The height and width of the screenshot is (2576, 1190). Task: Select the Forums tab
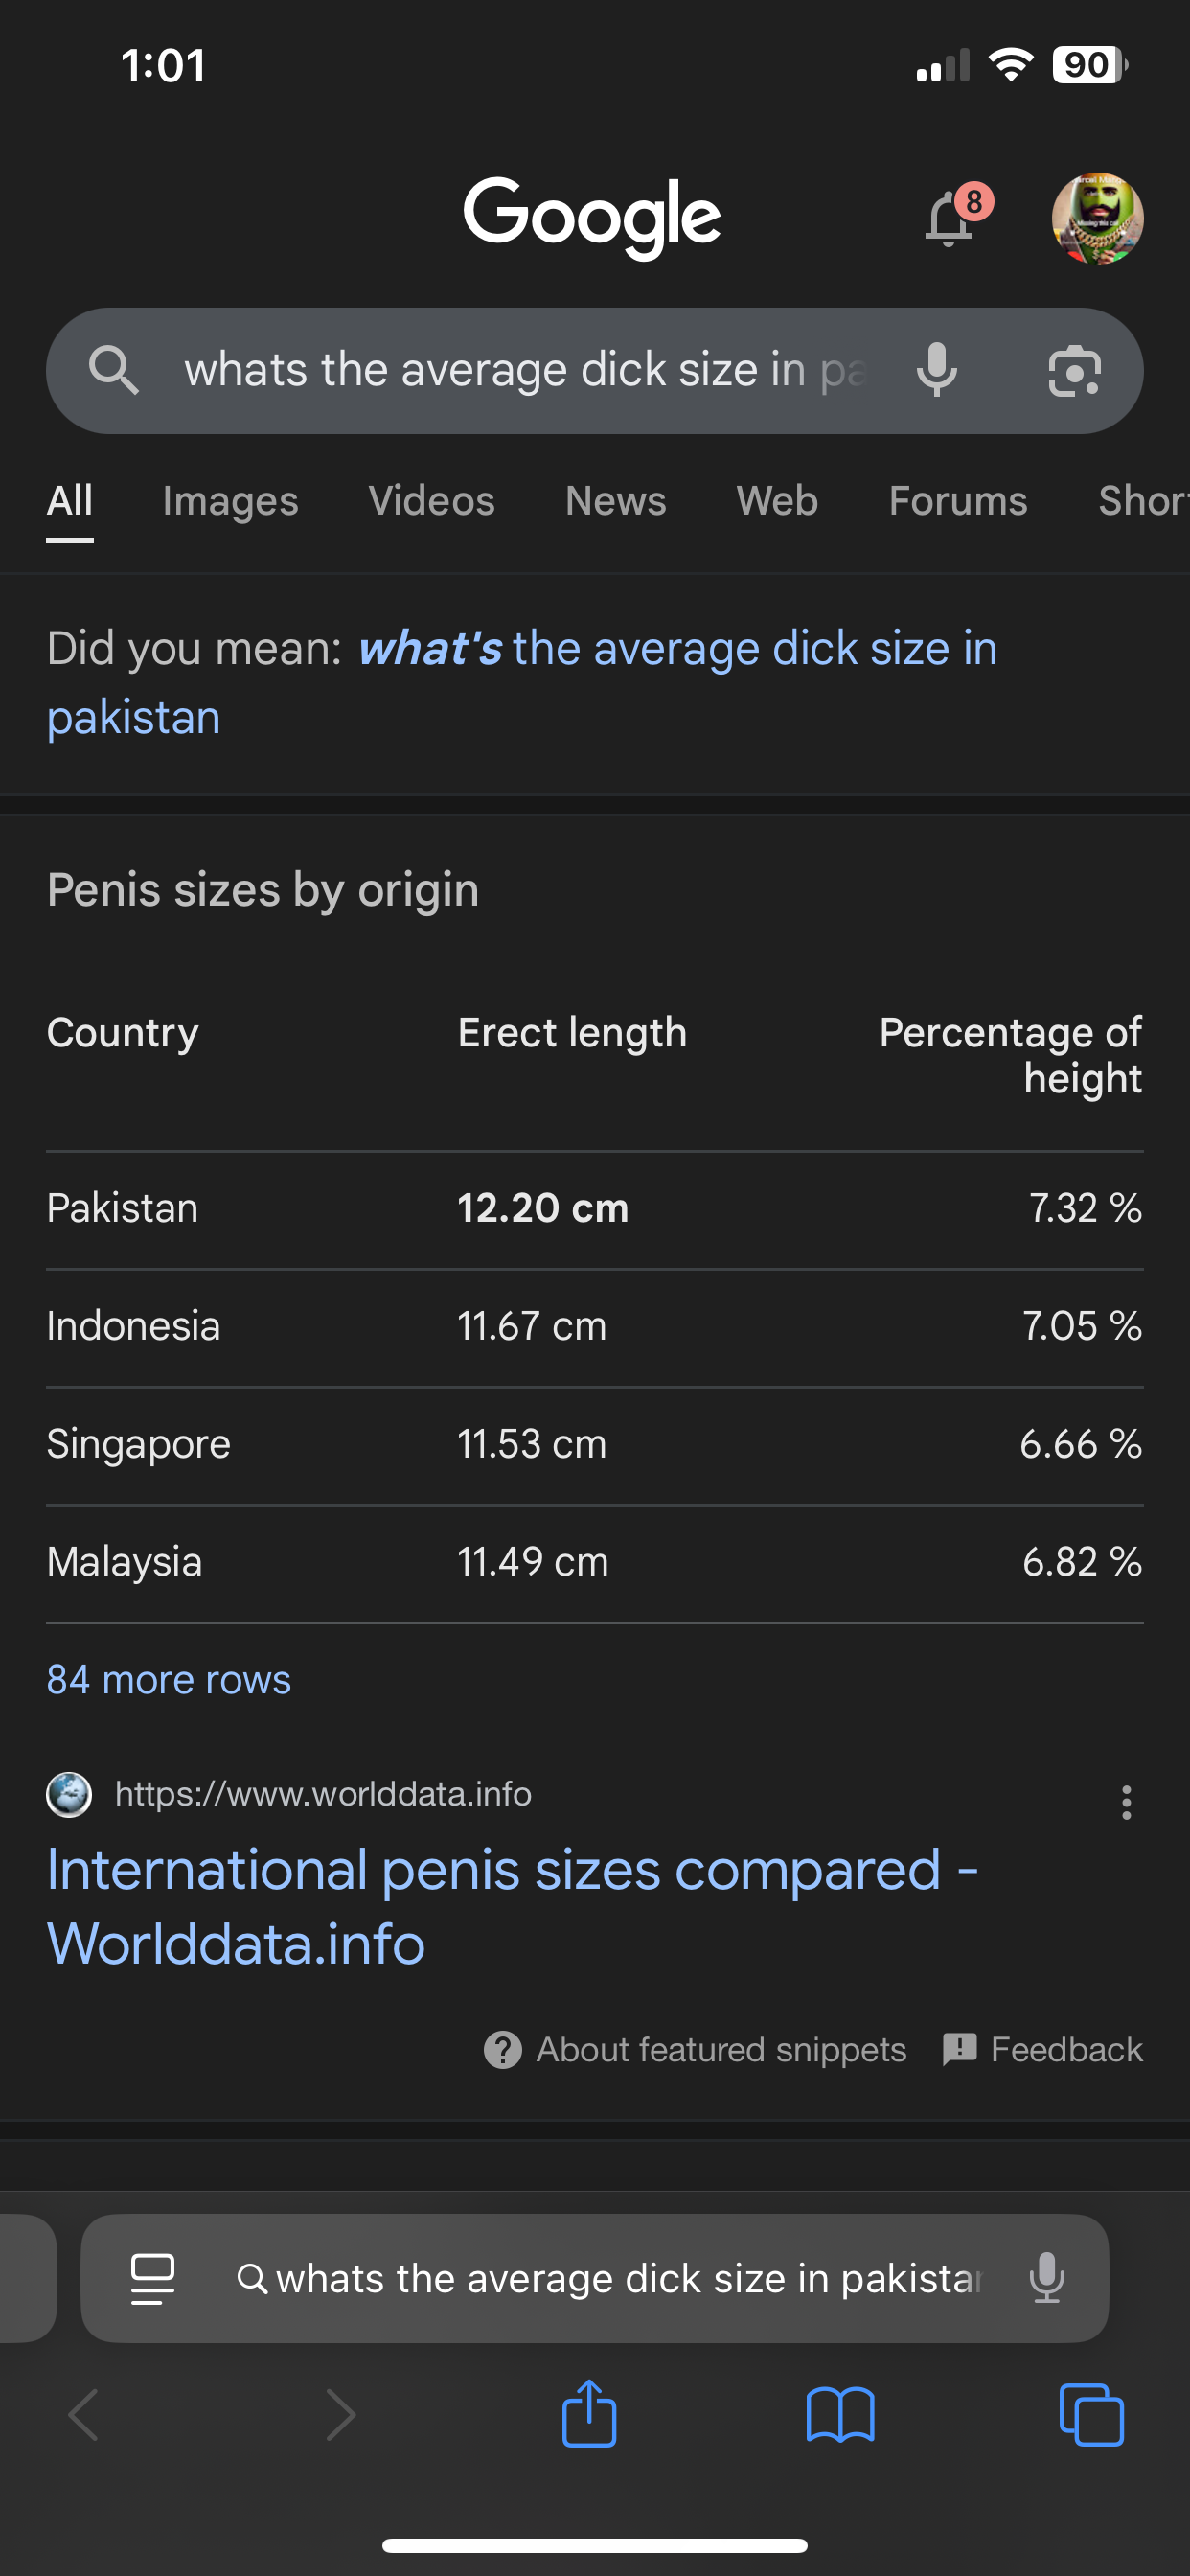tap(958, 501)
